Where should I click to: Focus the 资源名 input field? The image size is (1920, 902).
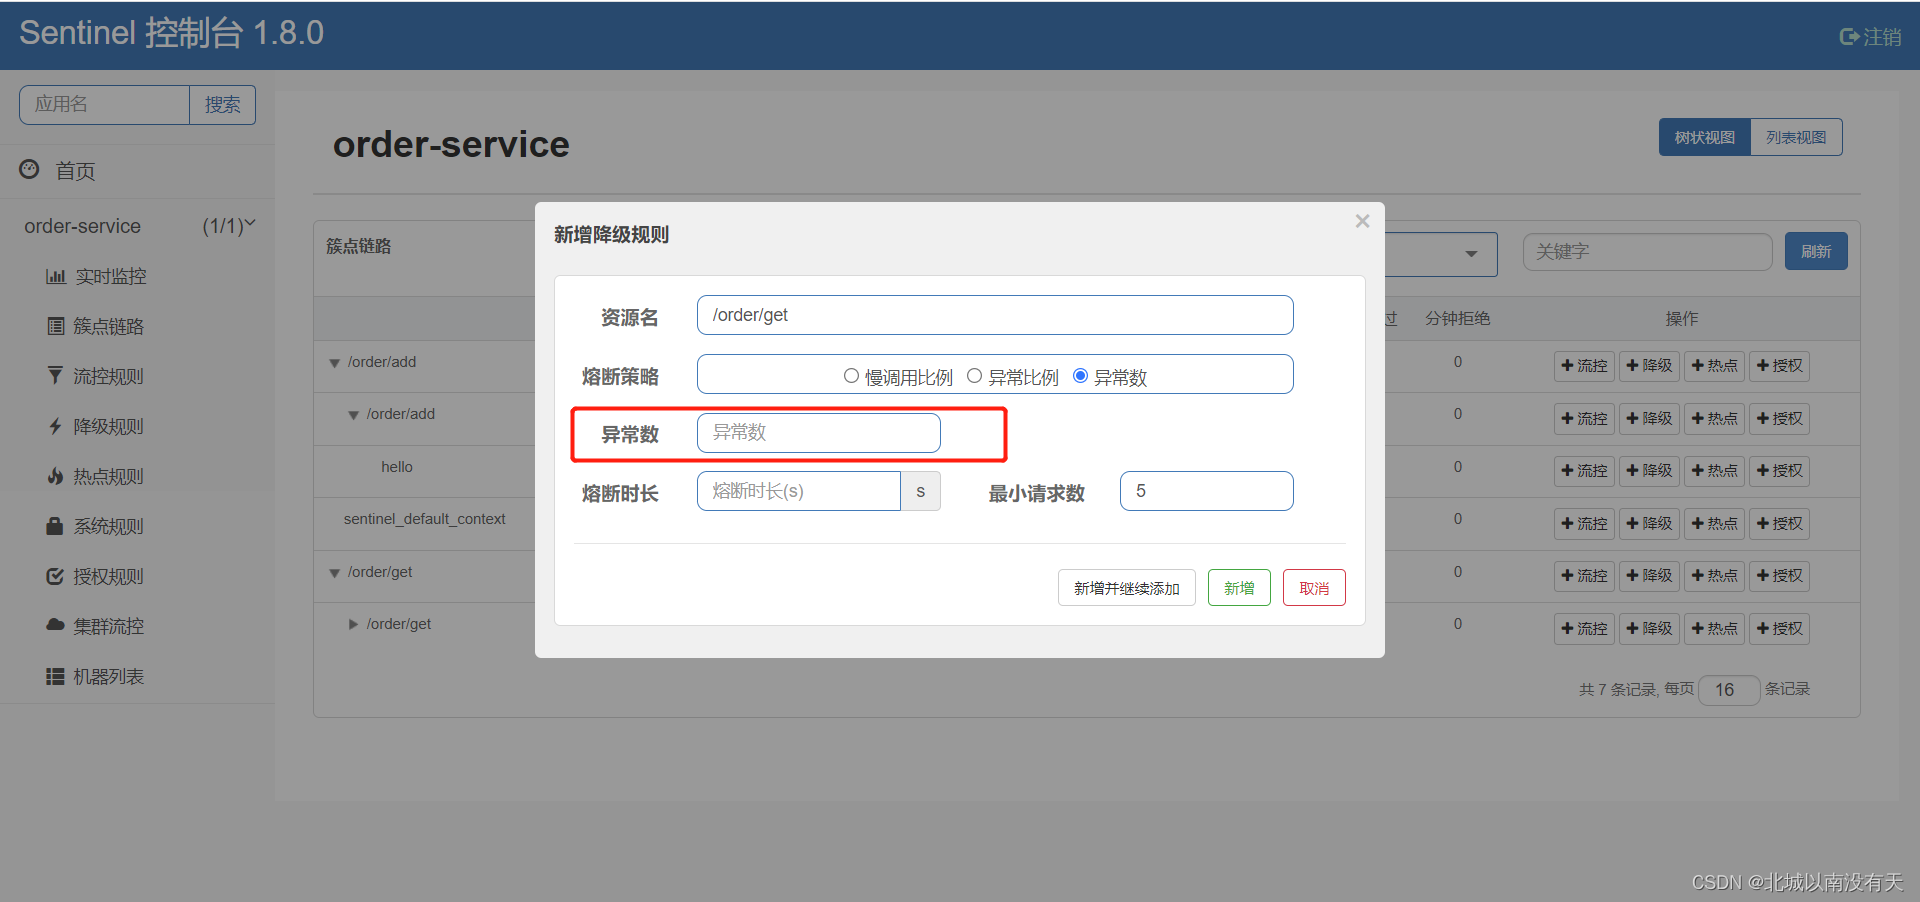click(995, 315)
